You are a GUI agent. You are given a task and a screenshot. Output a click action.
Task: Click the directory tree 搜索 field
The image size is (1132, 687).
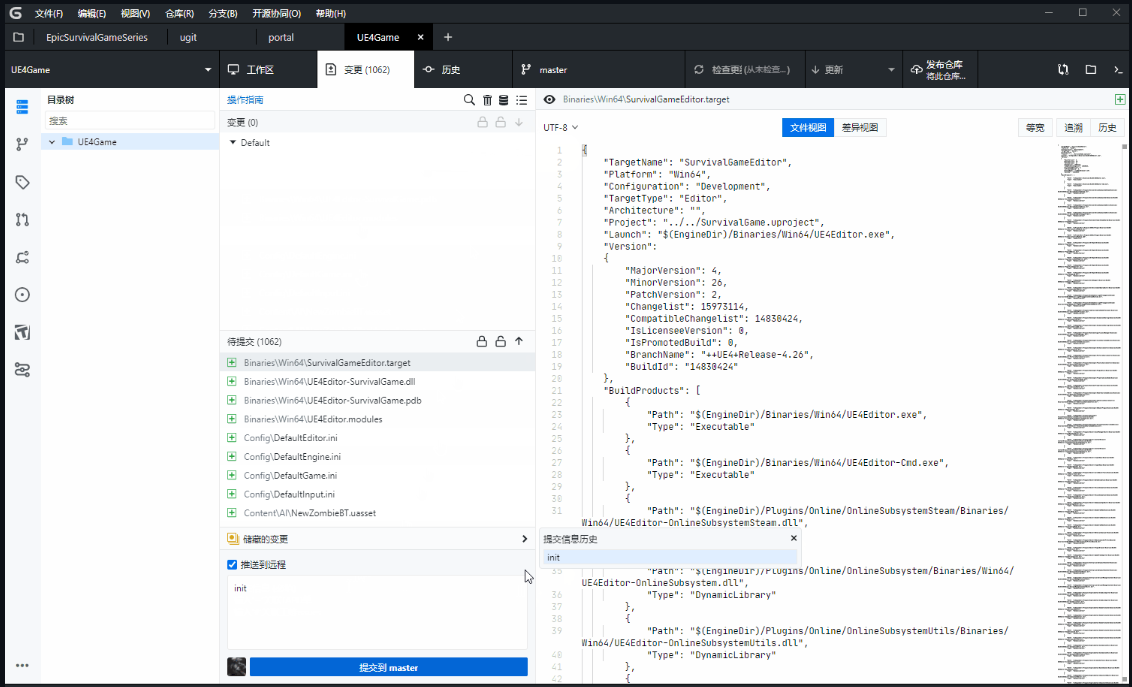click(130, 121)
